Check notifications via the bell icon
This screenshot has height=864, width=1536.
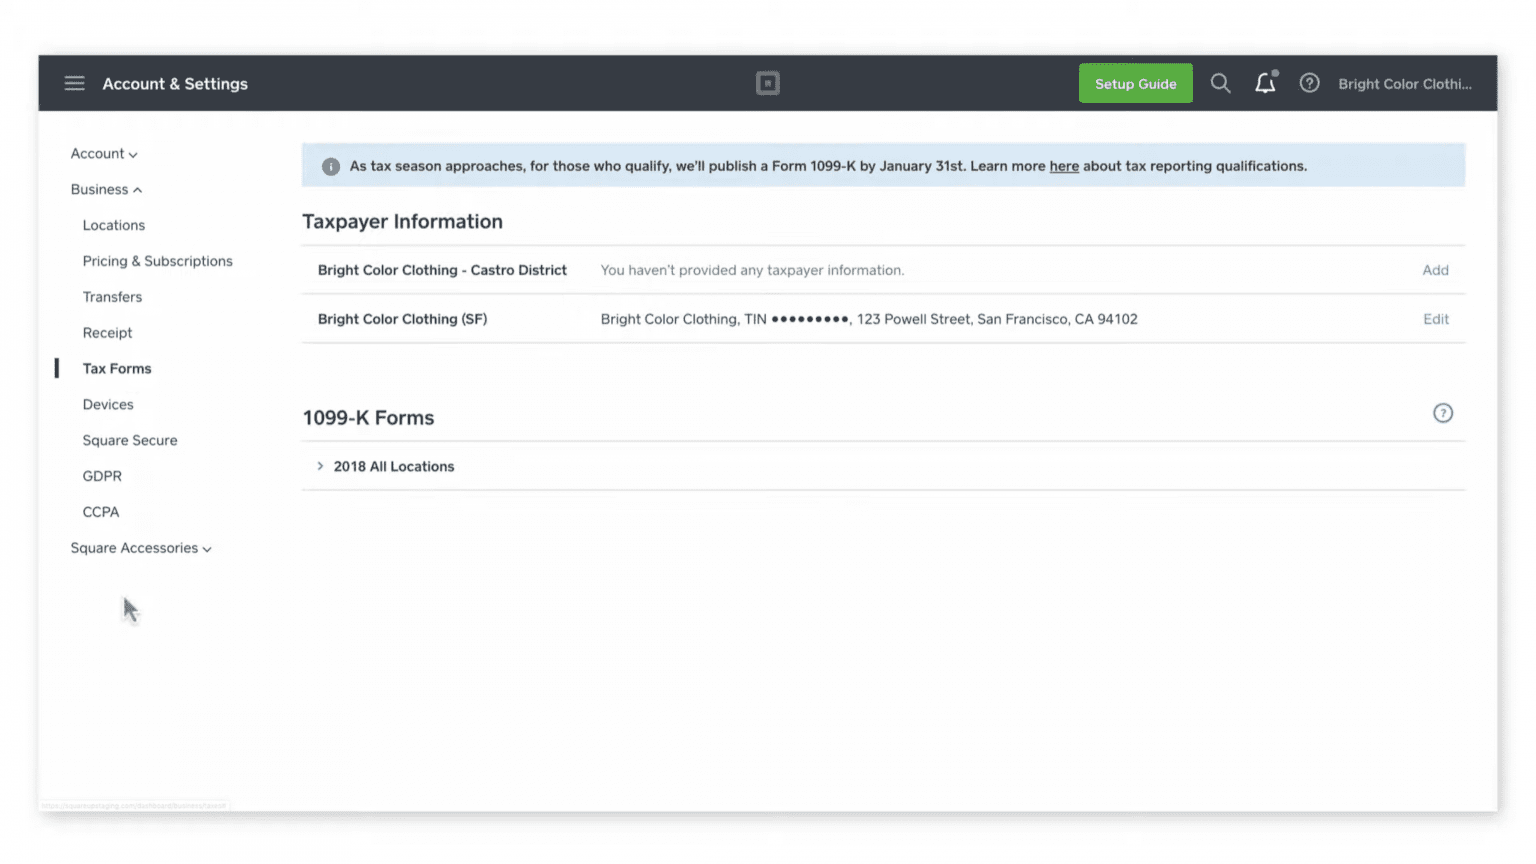1265,83
